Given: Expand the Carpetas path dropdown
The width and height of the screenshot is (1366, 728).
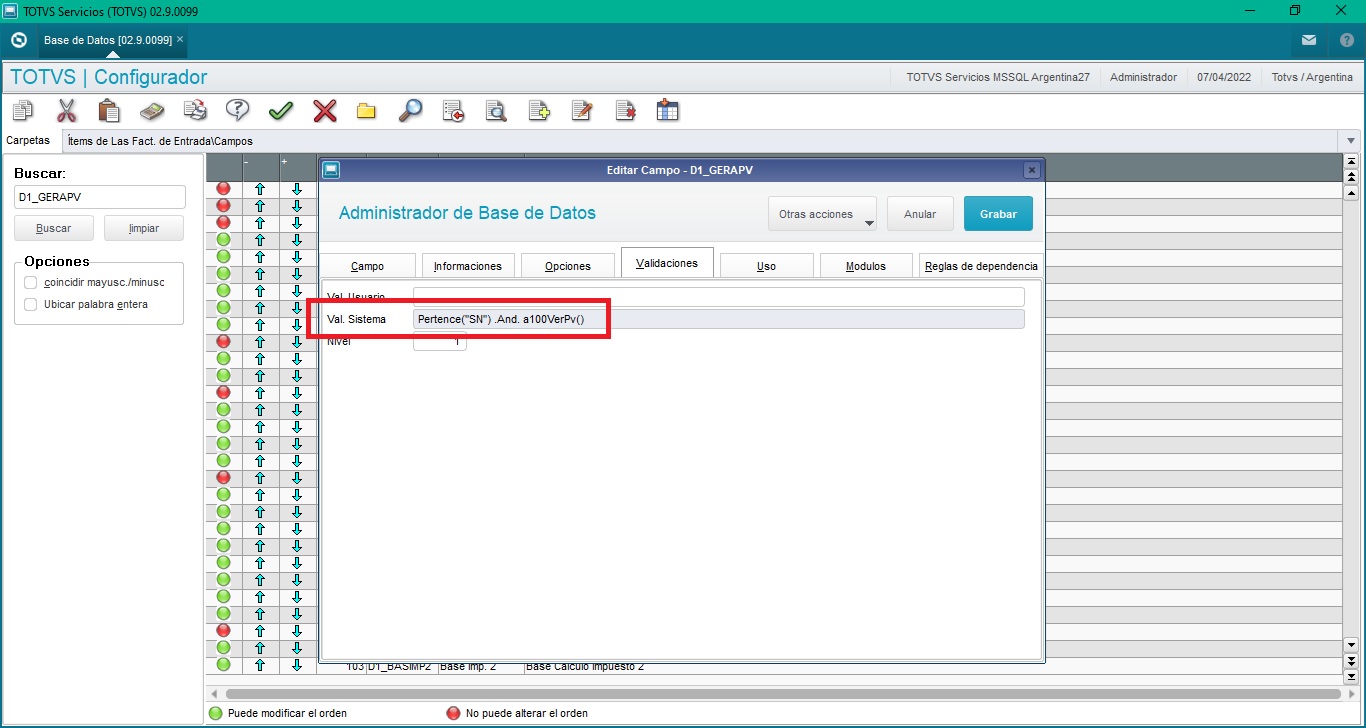Looking at the screenshot, I should click(x=1352, y=141).
